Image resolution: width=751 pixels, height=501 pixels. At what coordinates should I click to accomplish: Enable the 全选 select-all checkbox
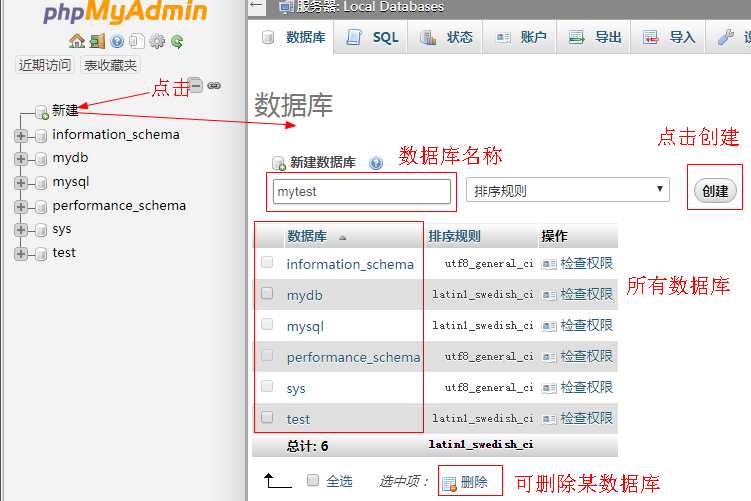point(313,480)
